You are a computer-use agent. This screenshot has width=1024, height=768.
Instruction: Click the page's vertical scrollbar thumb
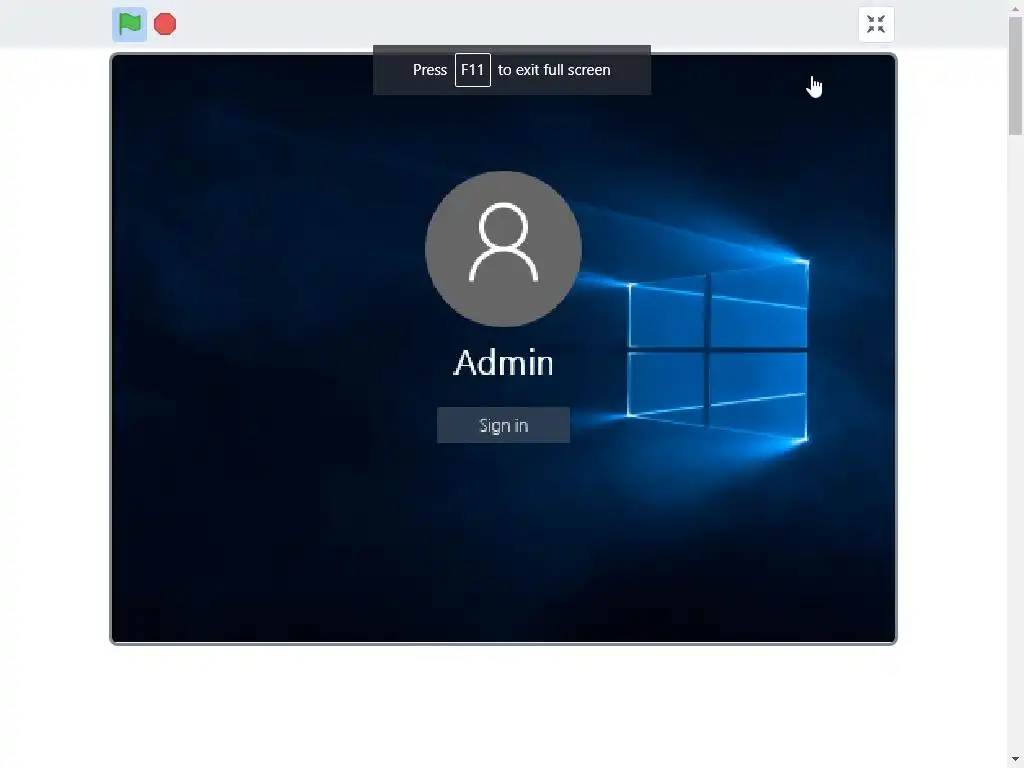click(x=1015, y=76)
